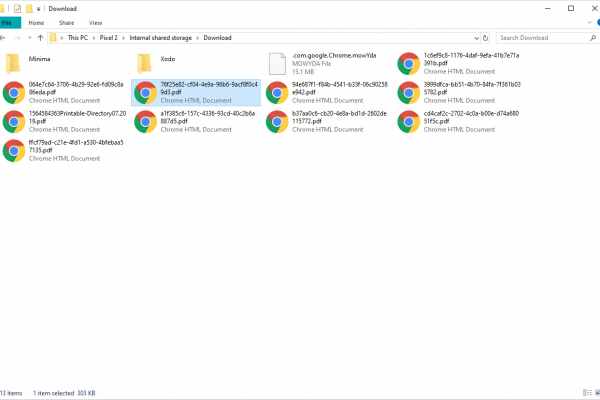Click the folder icon in address bar
Screen dimensions: 600x400
coord(53,38)
